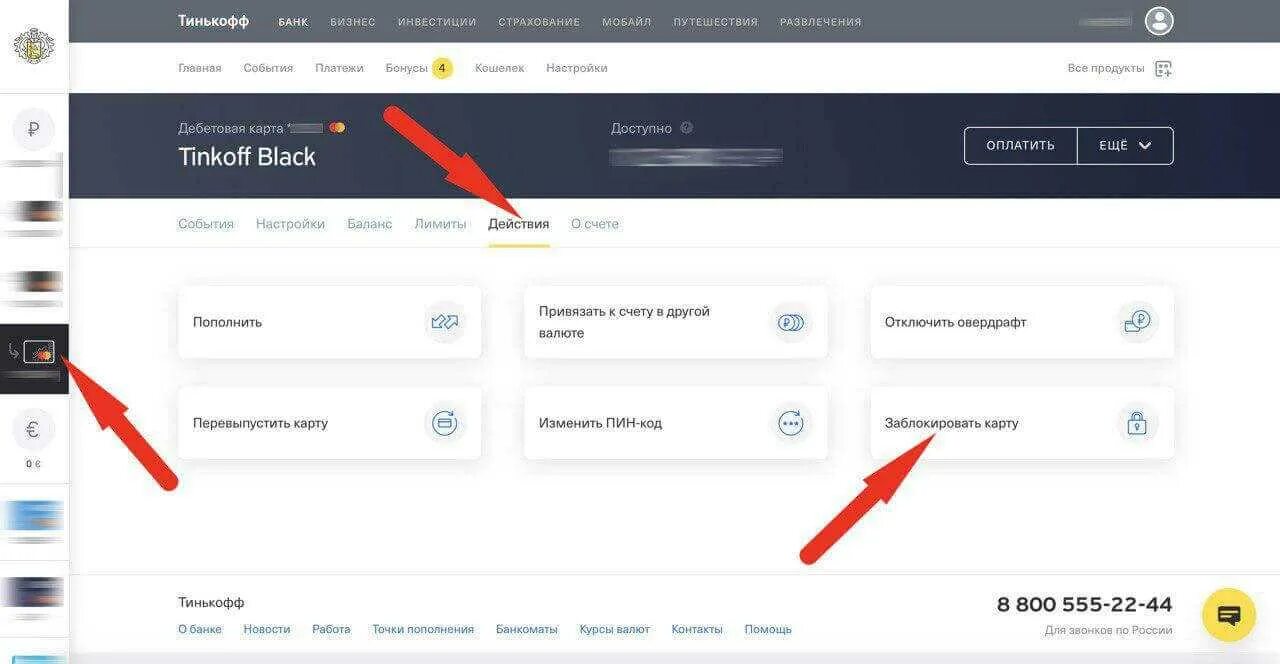Viewport: 1280px width, 664px height.
Task: Click the overdraft ruble icon
Action: (x=1137, y=323)
